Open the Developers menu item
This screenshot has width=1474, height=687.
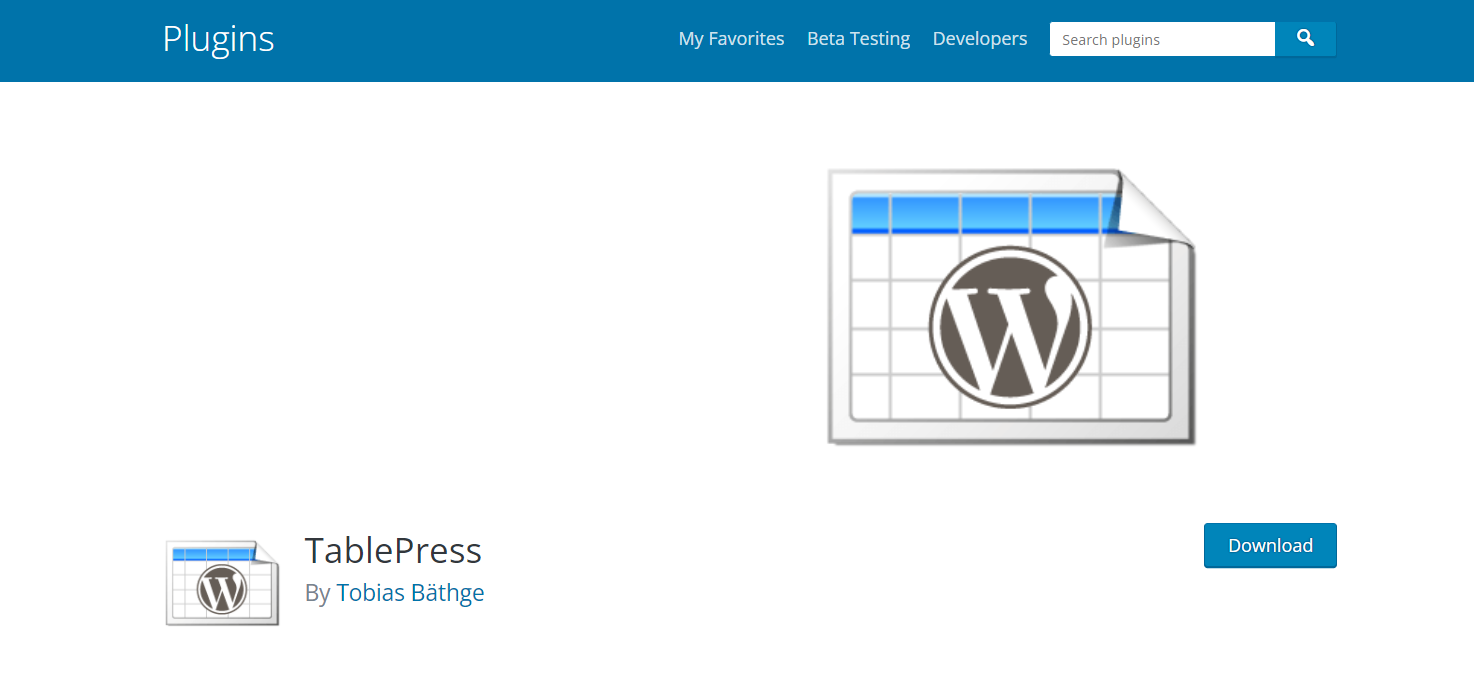click(x=980, y=39)
